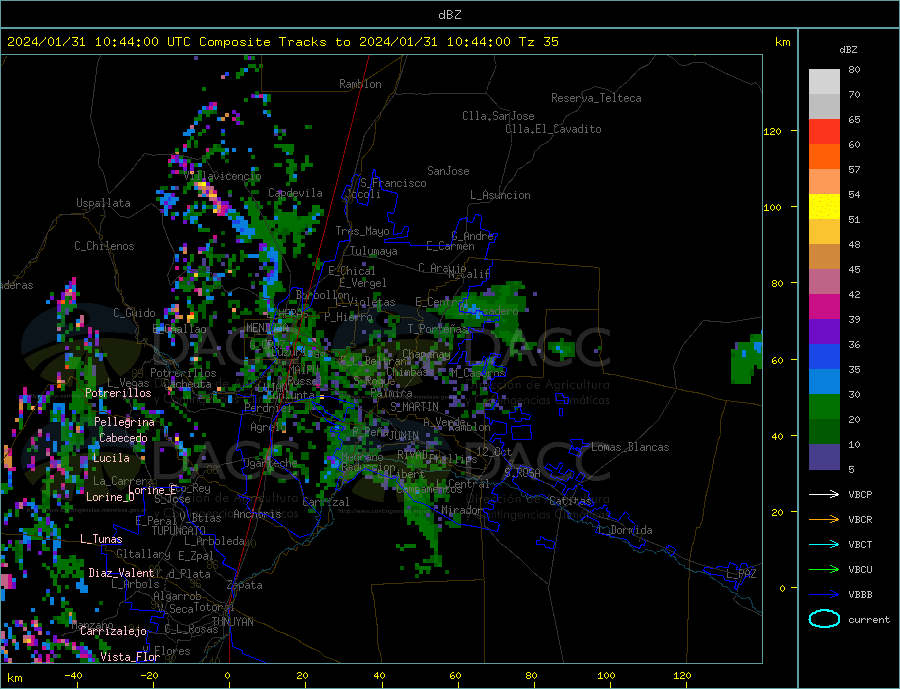Click the isolated green radar echo at east edge
This screenshot has height=689, width=900.
pos(746,358)
